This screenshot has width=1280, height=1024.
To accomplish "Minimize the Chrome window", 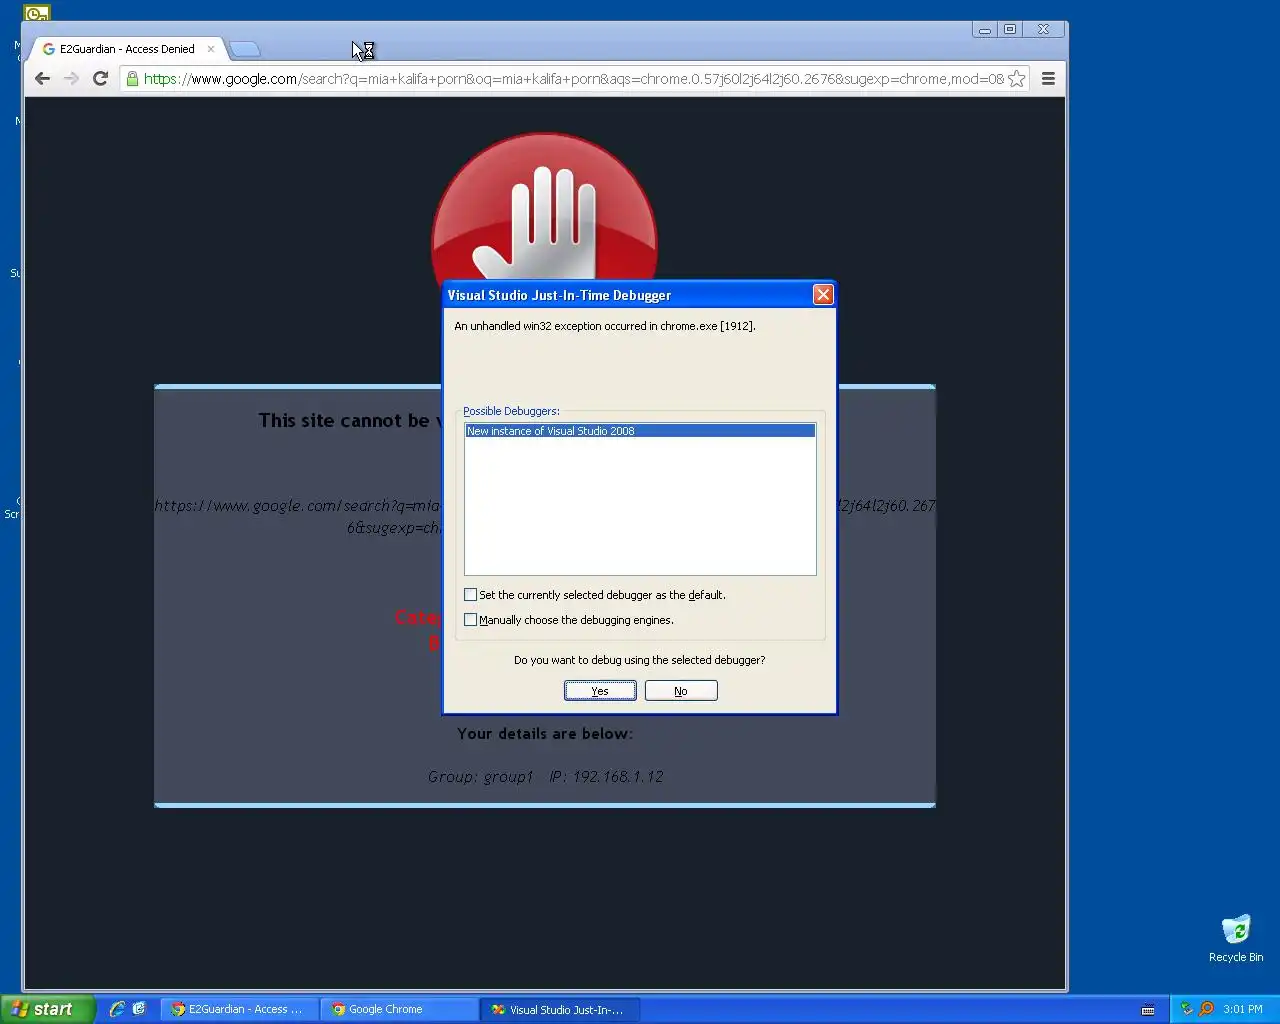I will coord(985,30).
